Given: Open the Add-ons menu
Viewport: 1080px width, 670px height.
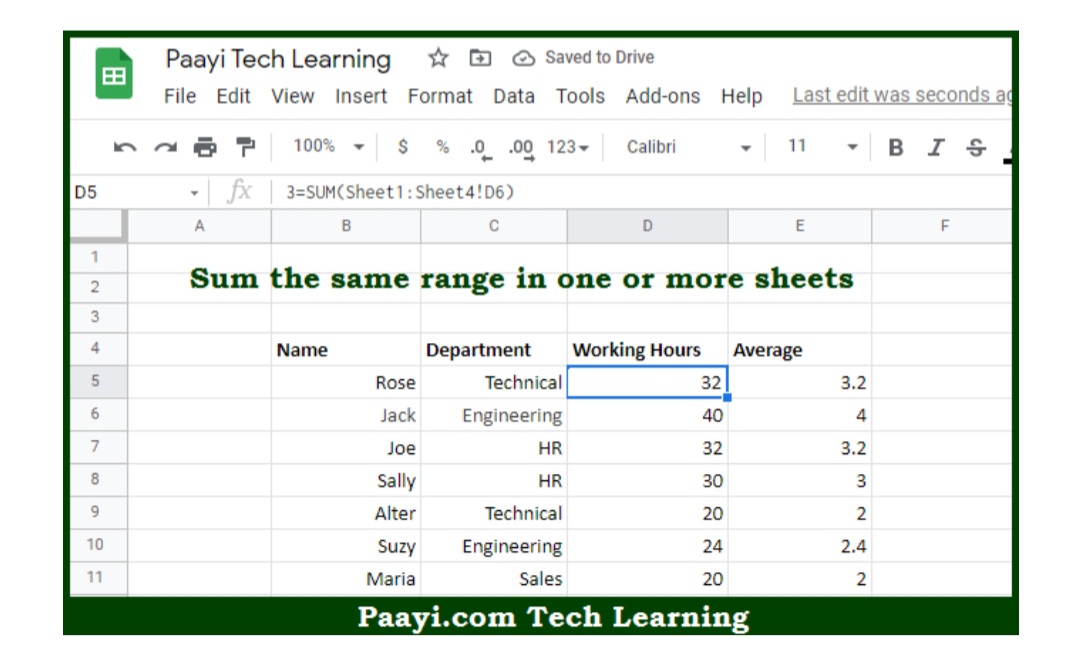Looking at the screenshot, I should [663, 96].
